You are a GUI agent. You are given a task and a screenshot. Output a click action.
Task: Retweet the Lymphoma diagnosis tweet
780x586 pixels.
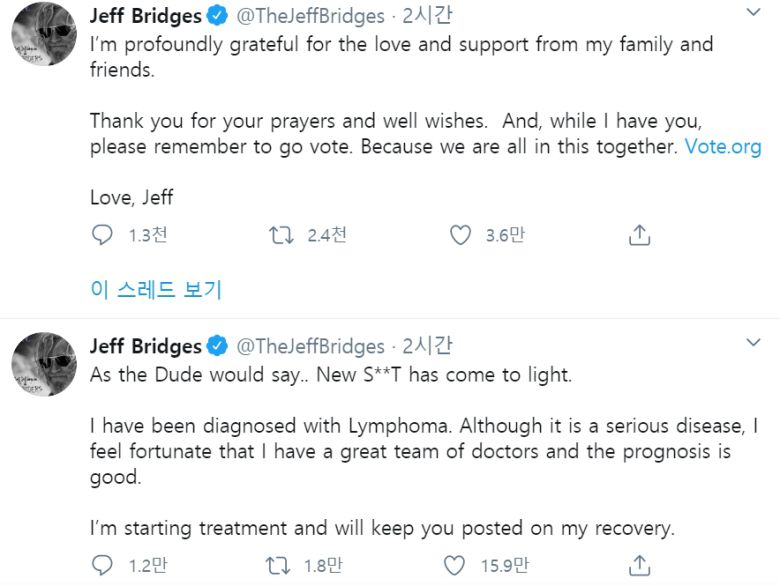coord(281,566)
